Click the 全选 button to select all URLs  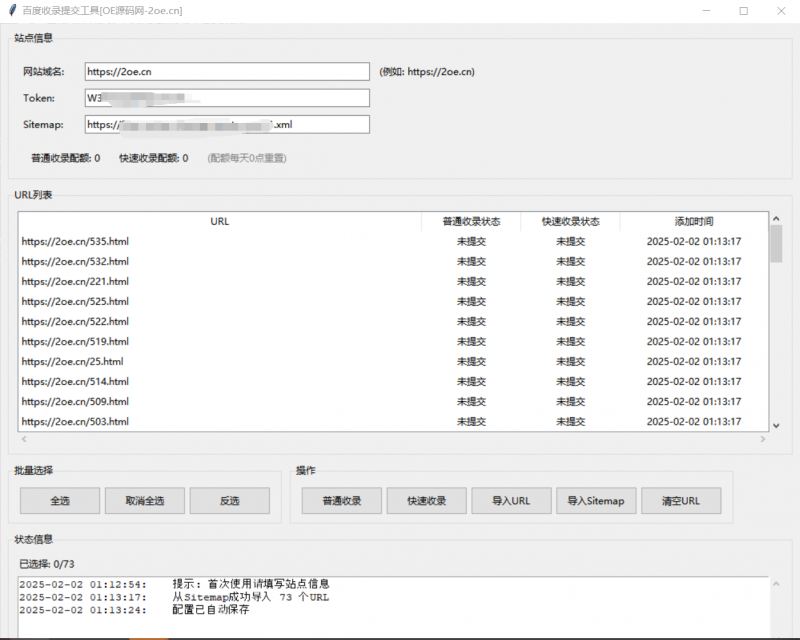click(x=58, y=500)
